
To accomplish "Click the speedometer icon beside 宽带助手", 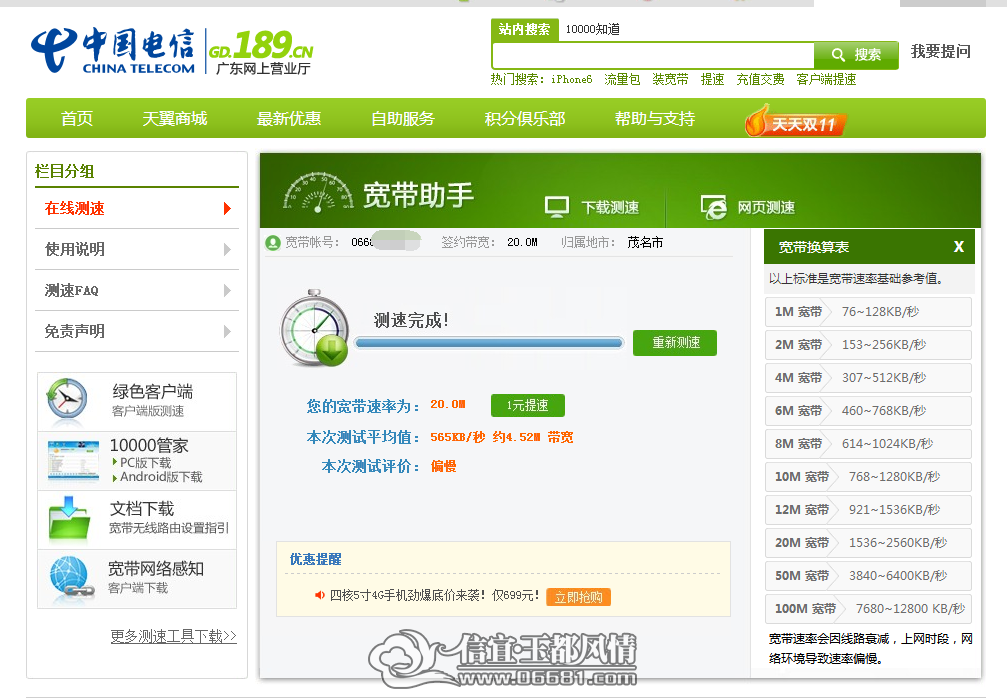I will [319, 192].
